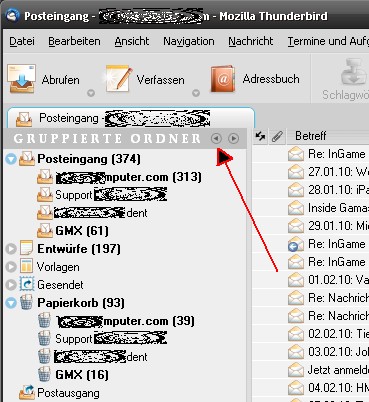Expand the Gesendet folder
The width and height of the screenshot is (369, 402).
tap(11, 285)
